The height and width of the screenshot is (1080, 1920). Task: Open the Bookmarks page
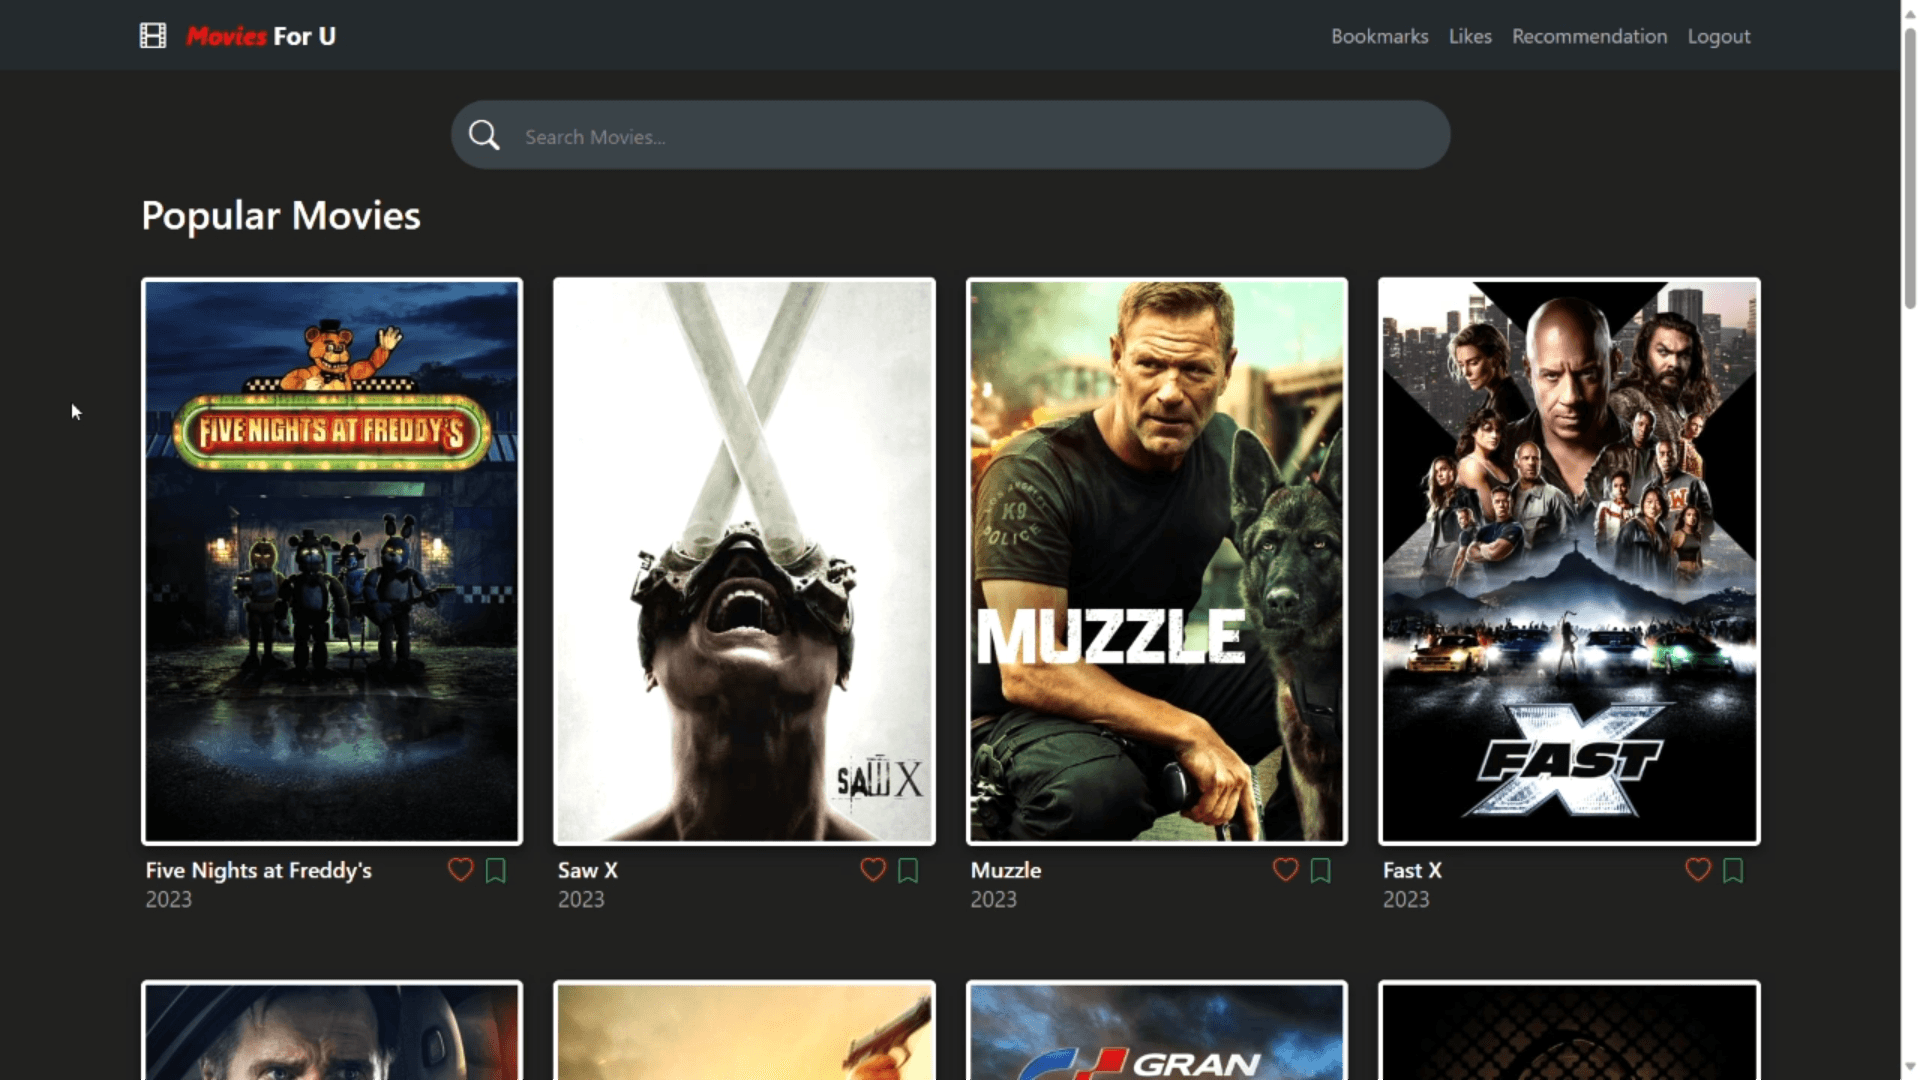[1380, 36]
